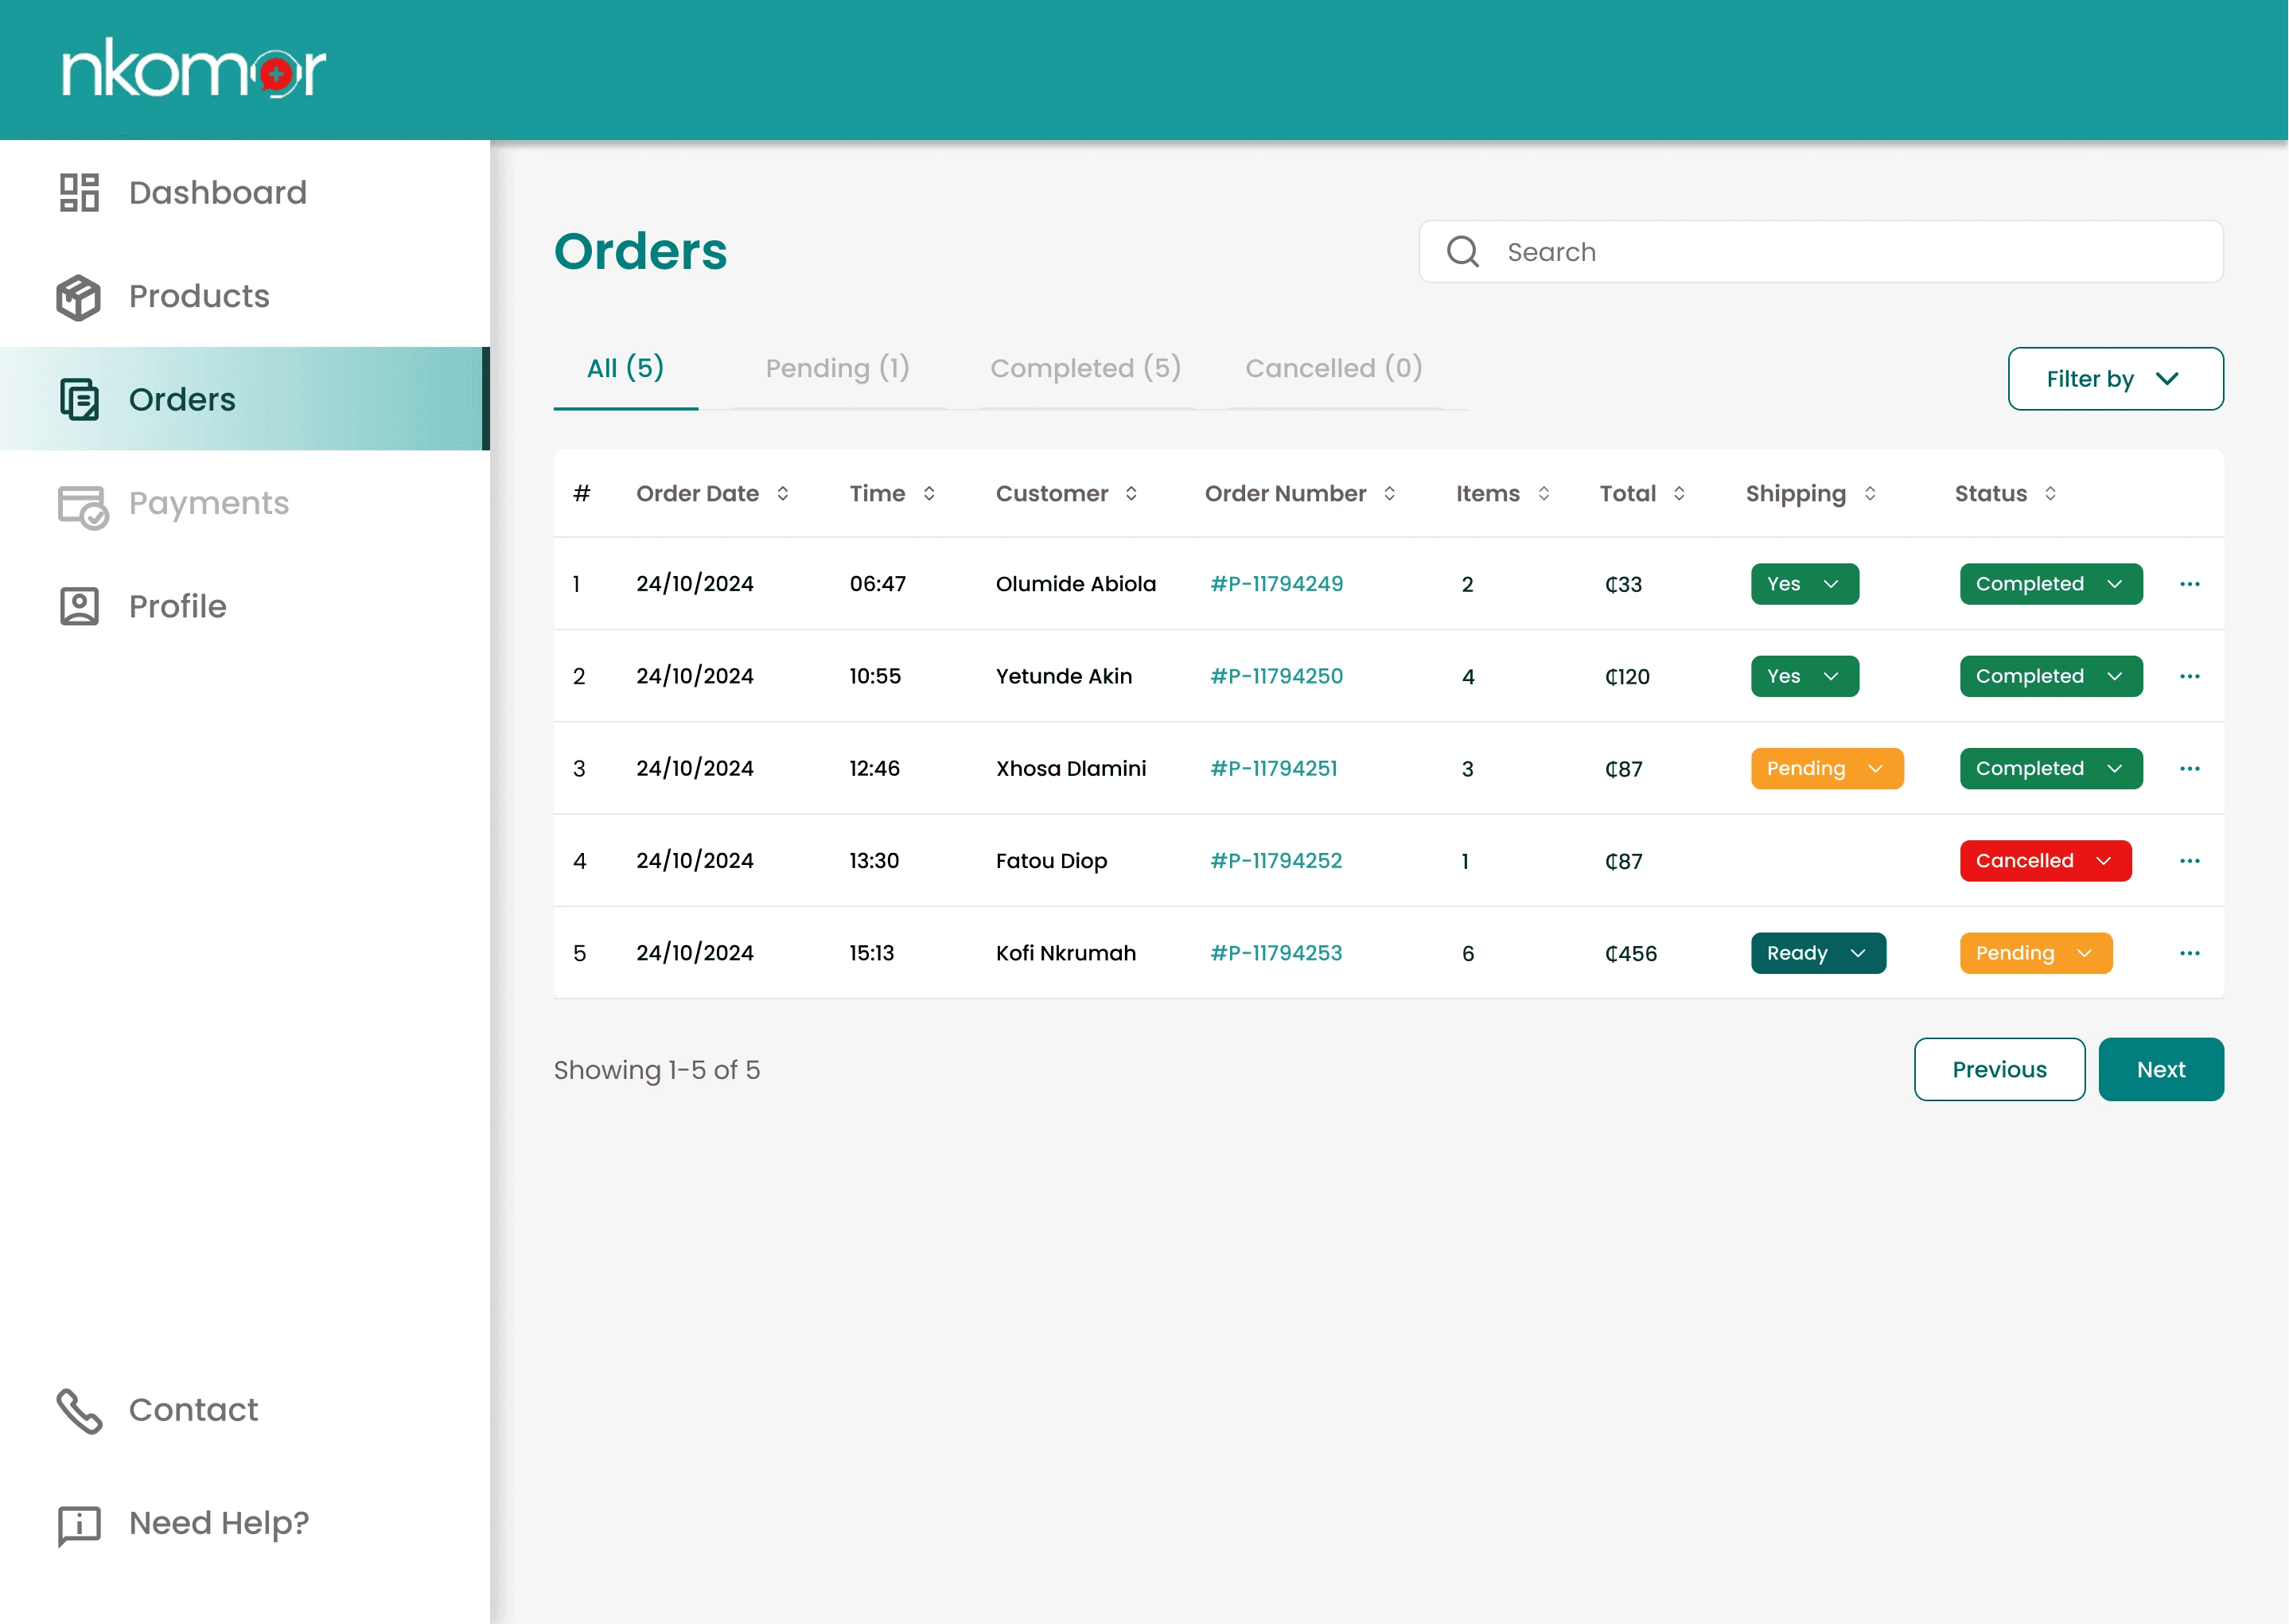
Task: Click the search magnifier icon
Action: (x=1463, y=252)
